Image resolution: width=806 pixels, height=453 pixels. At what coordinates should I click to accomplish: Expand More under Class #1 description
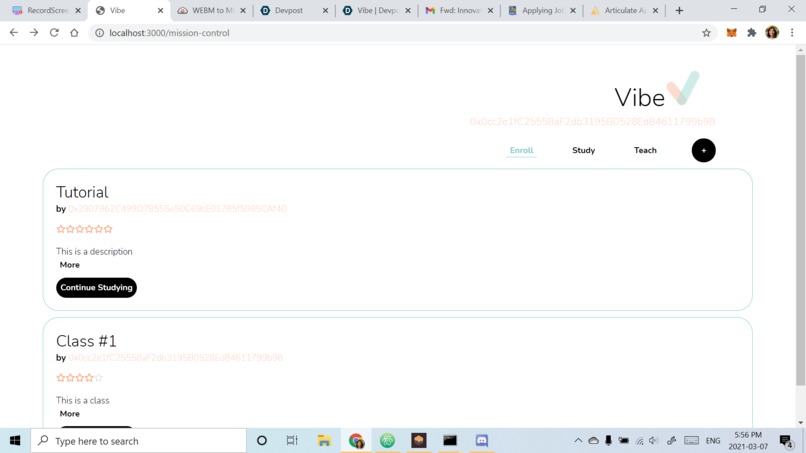[x=69, y=414]
